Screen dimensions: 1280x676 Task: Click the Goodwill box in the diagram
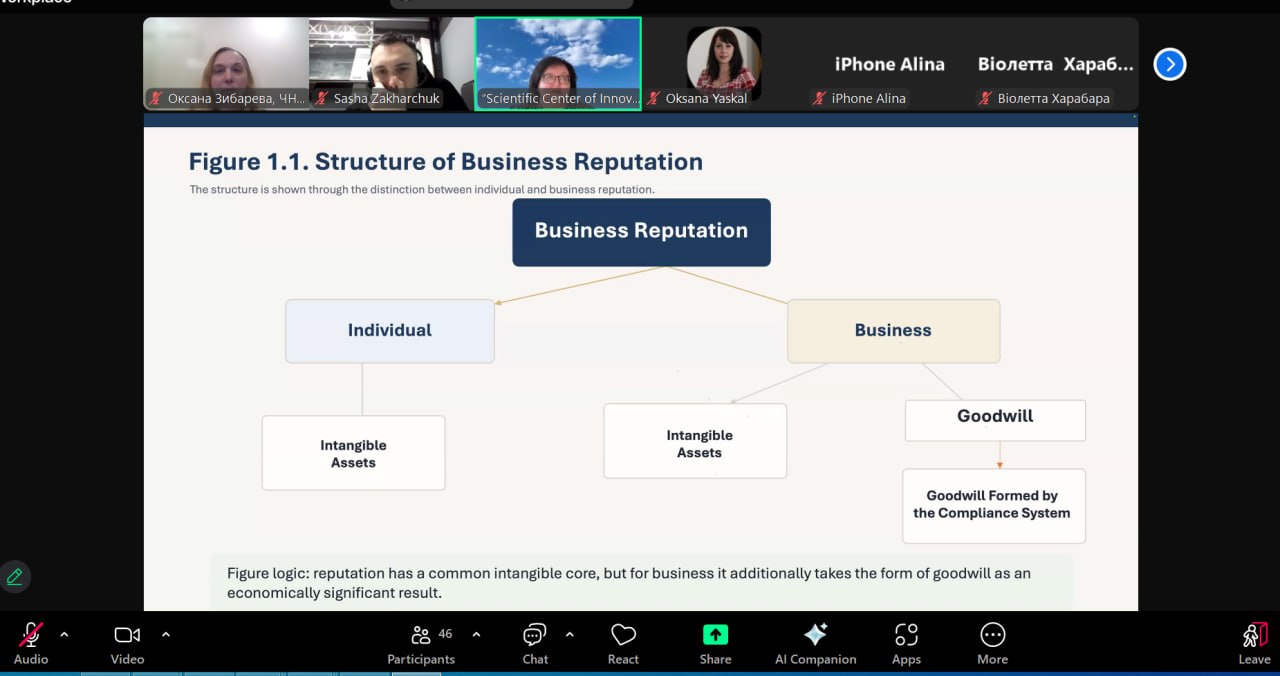coord(995,420)
